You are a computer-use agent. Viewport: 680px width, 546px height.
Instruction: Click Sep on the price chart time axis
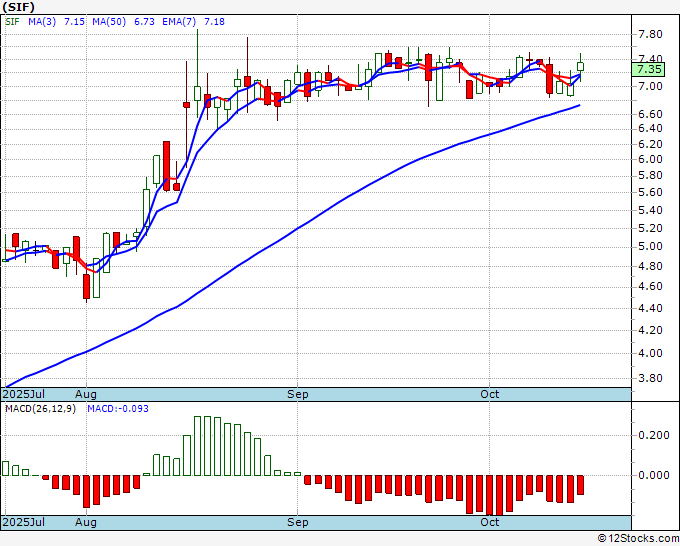[x=298, y=394]
